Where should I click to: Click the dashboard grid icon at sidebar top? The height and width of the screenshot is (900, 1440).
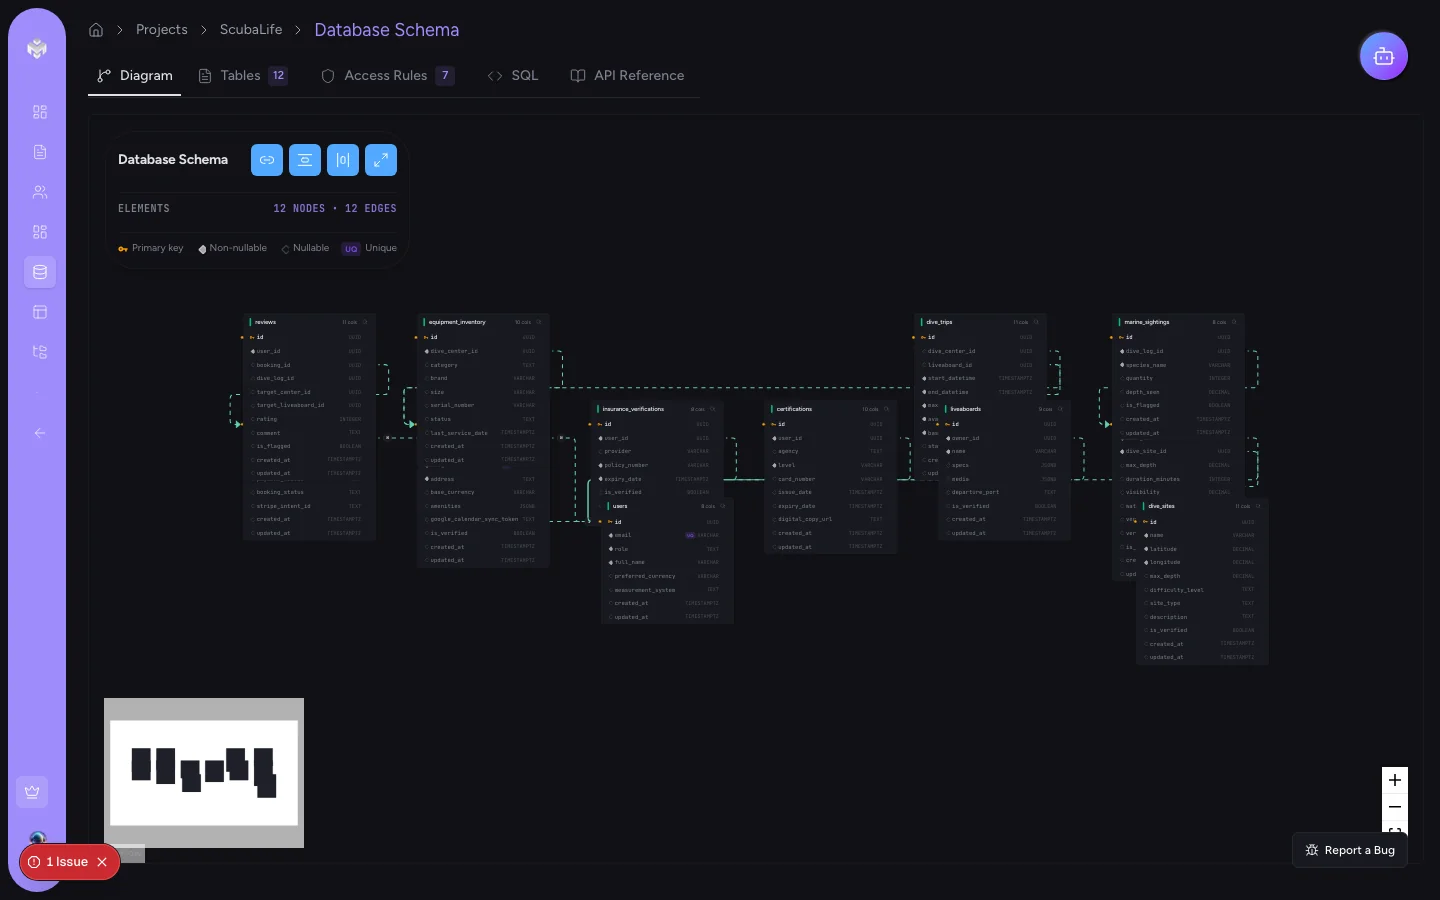[x=40, y=112]
